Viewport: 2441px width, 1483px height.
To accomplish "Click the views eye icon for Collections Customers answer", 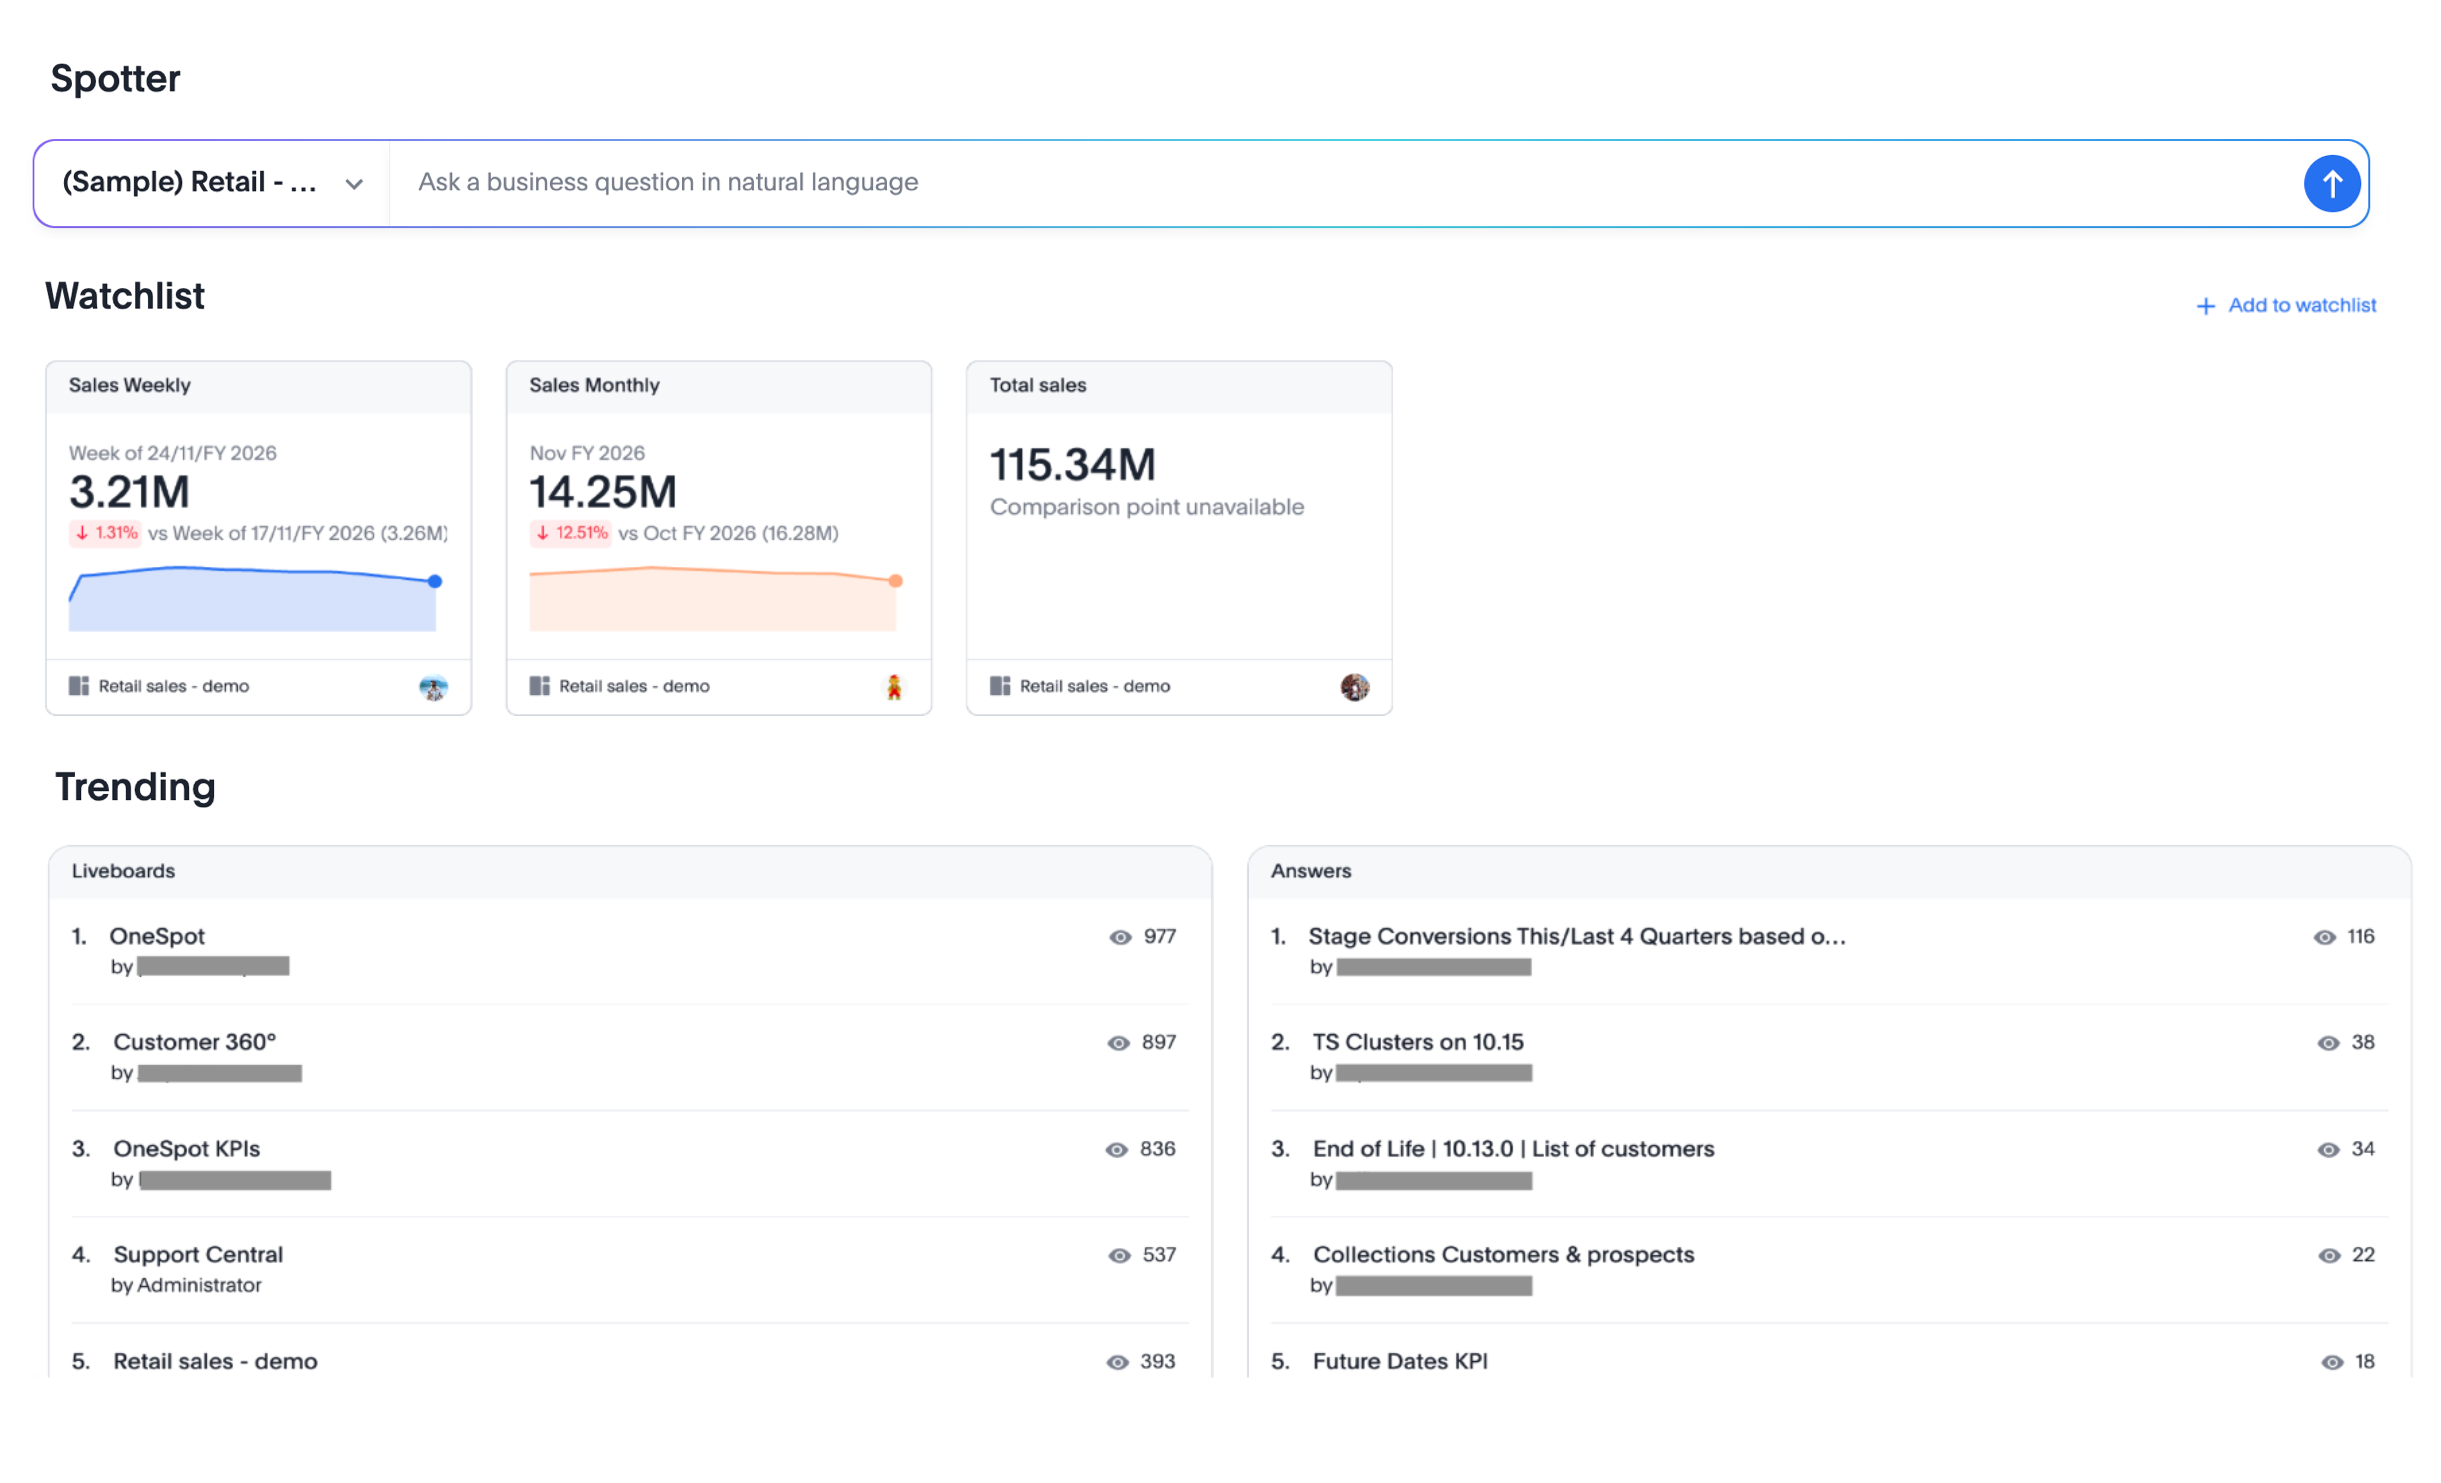I will [2329, 1256].
